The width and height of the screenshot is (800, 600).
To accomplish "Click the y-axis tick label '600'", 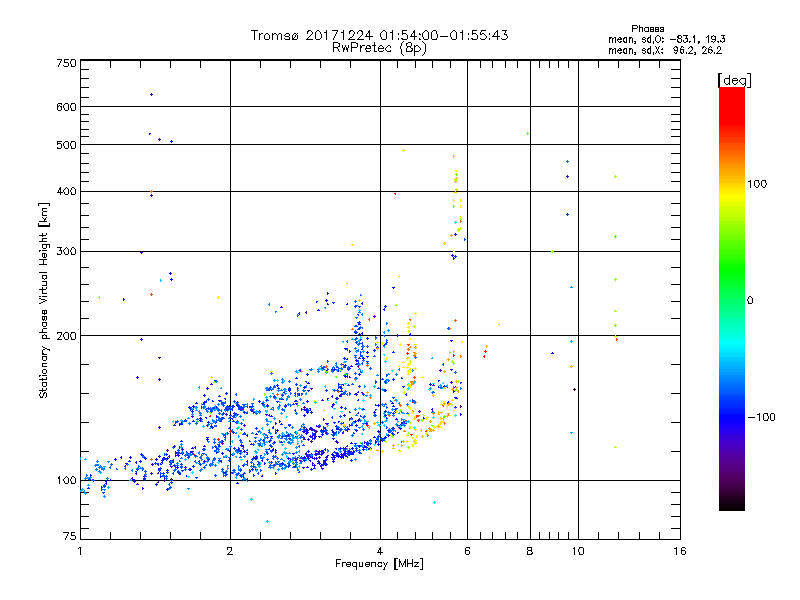I will point(66,107).
